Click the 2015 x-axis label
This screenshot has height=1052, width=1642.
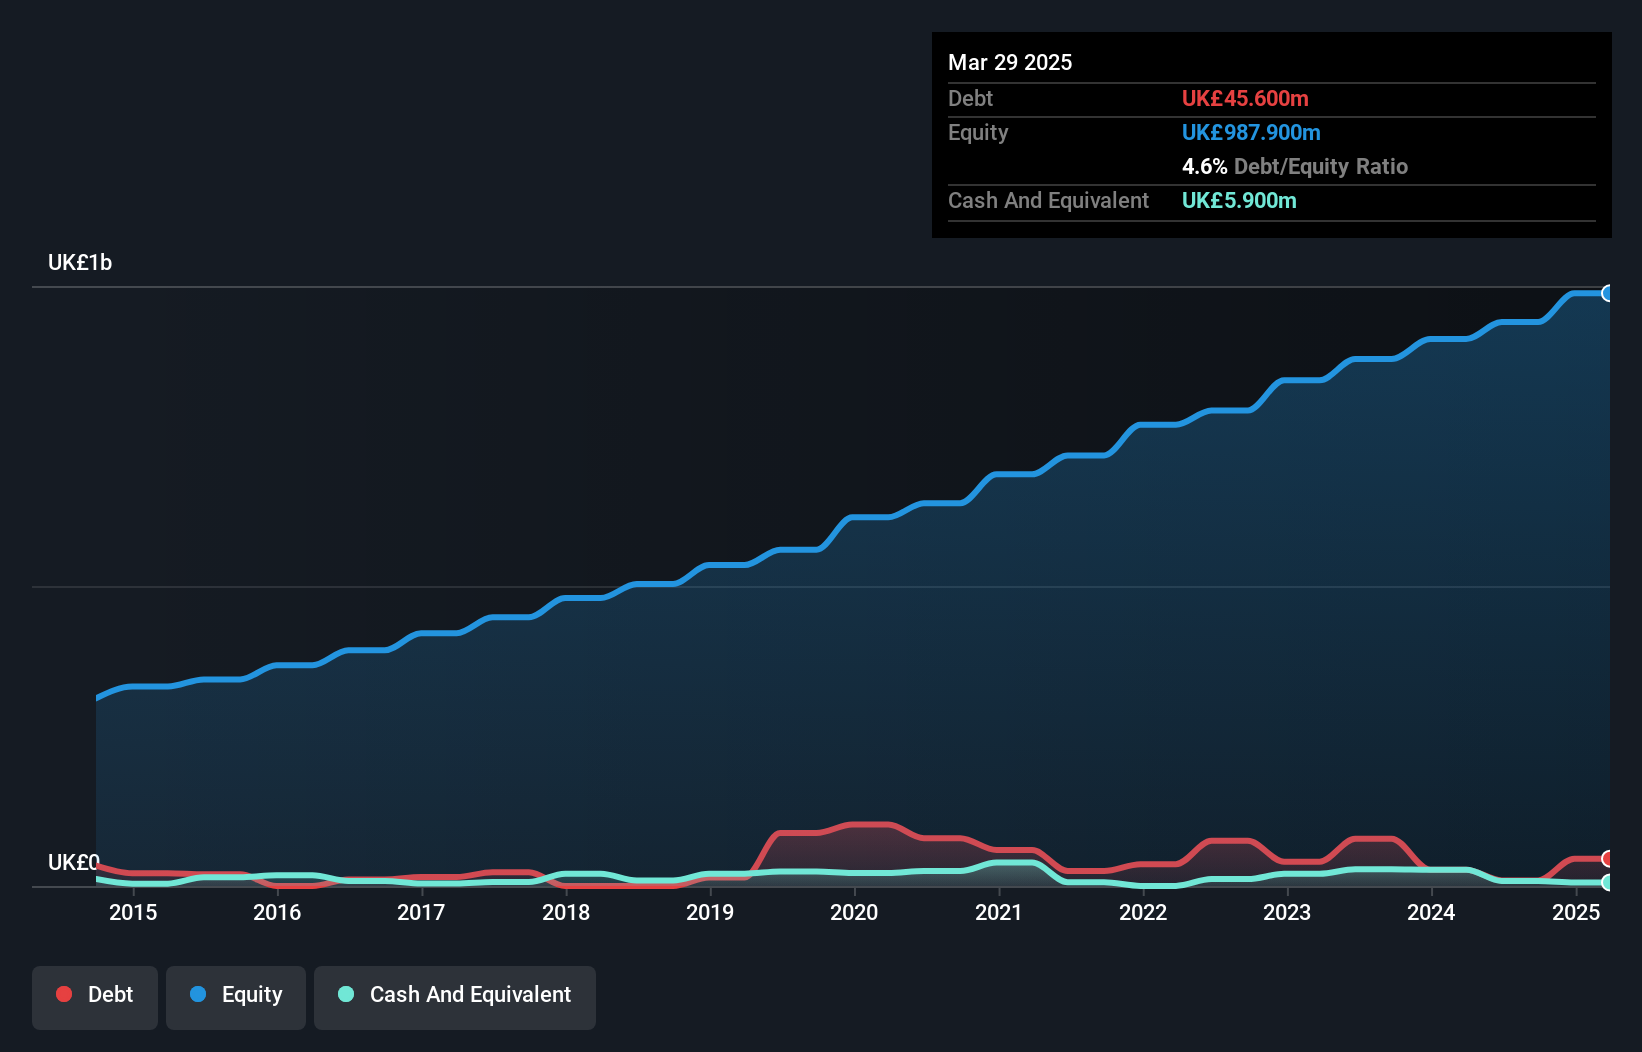coord(133,912)
